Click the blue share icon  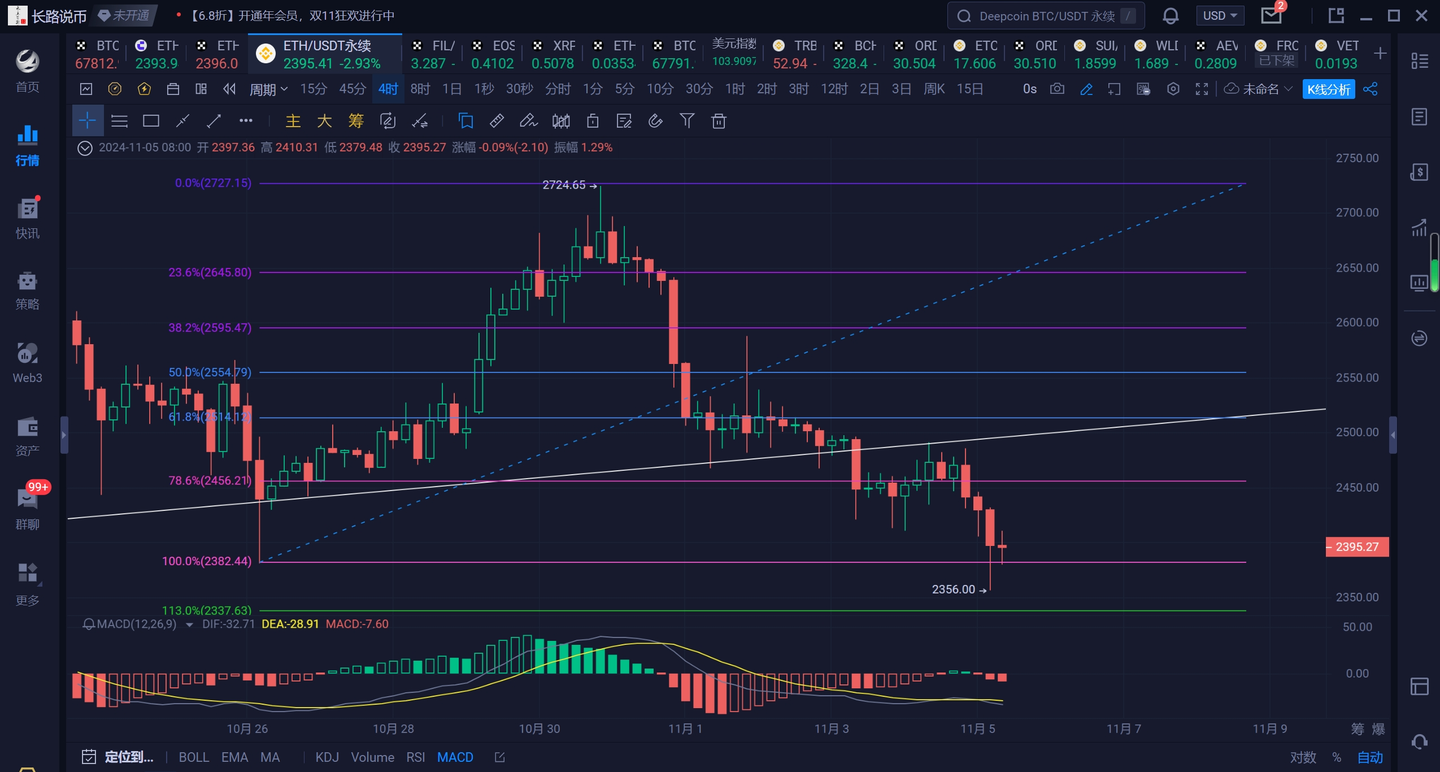(1370, 89)
